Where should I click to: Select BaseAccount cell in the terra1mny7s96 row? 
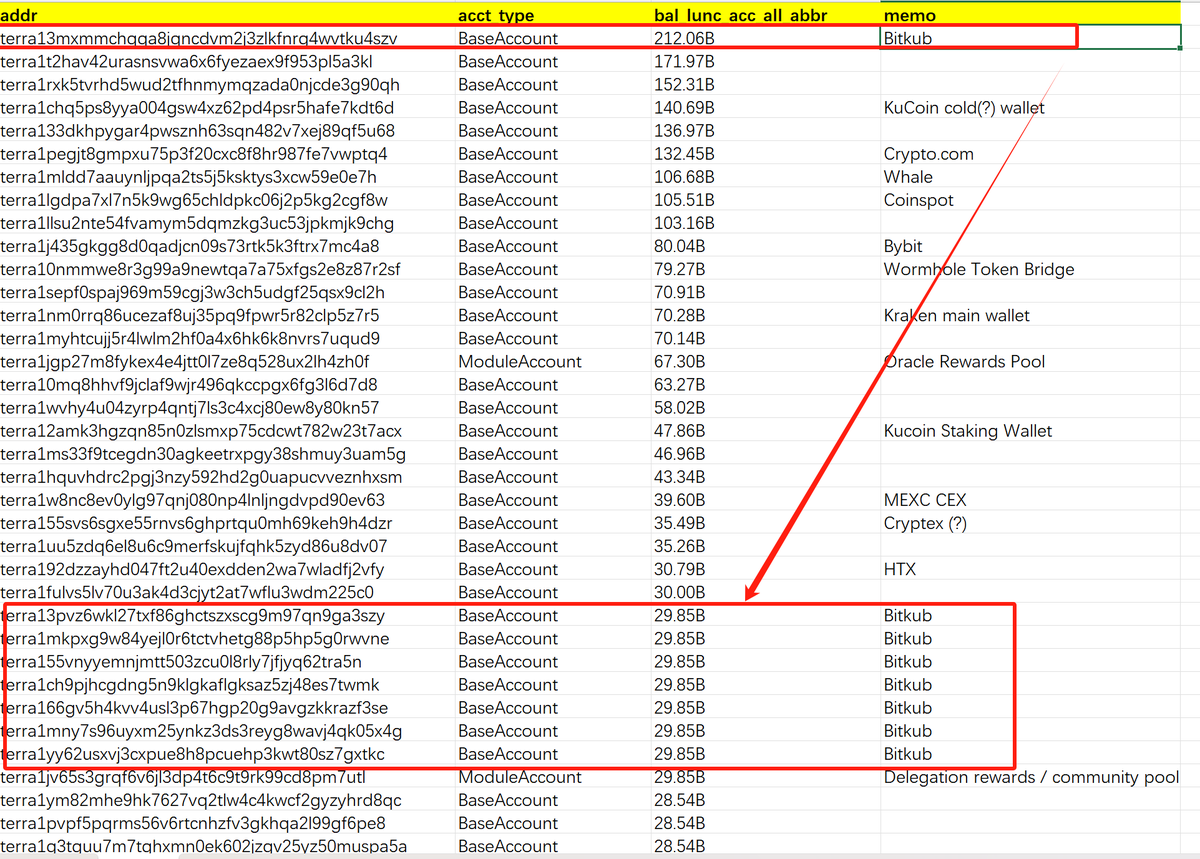553,730
